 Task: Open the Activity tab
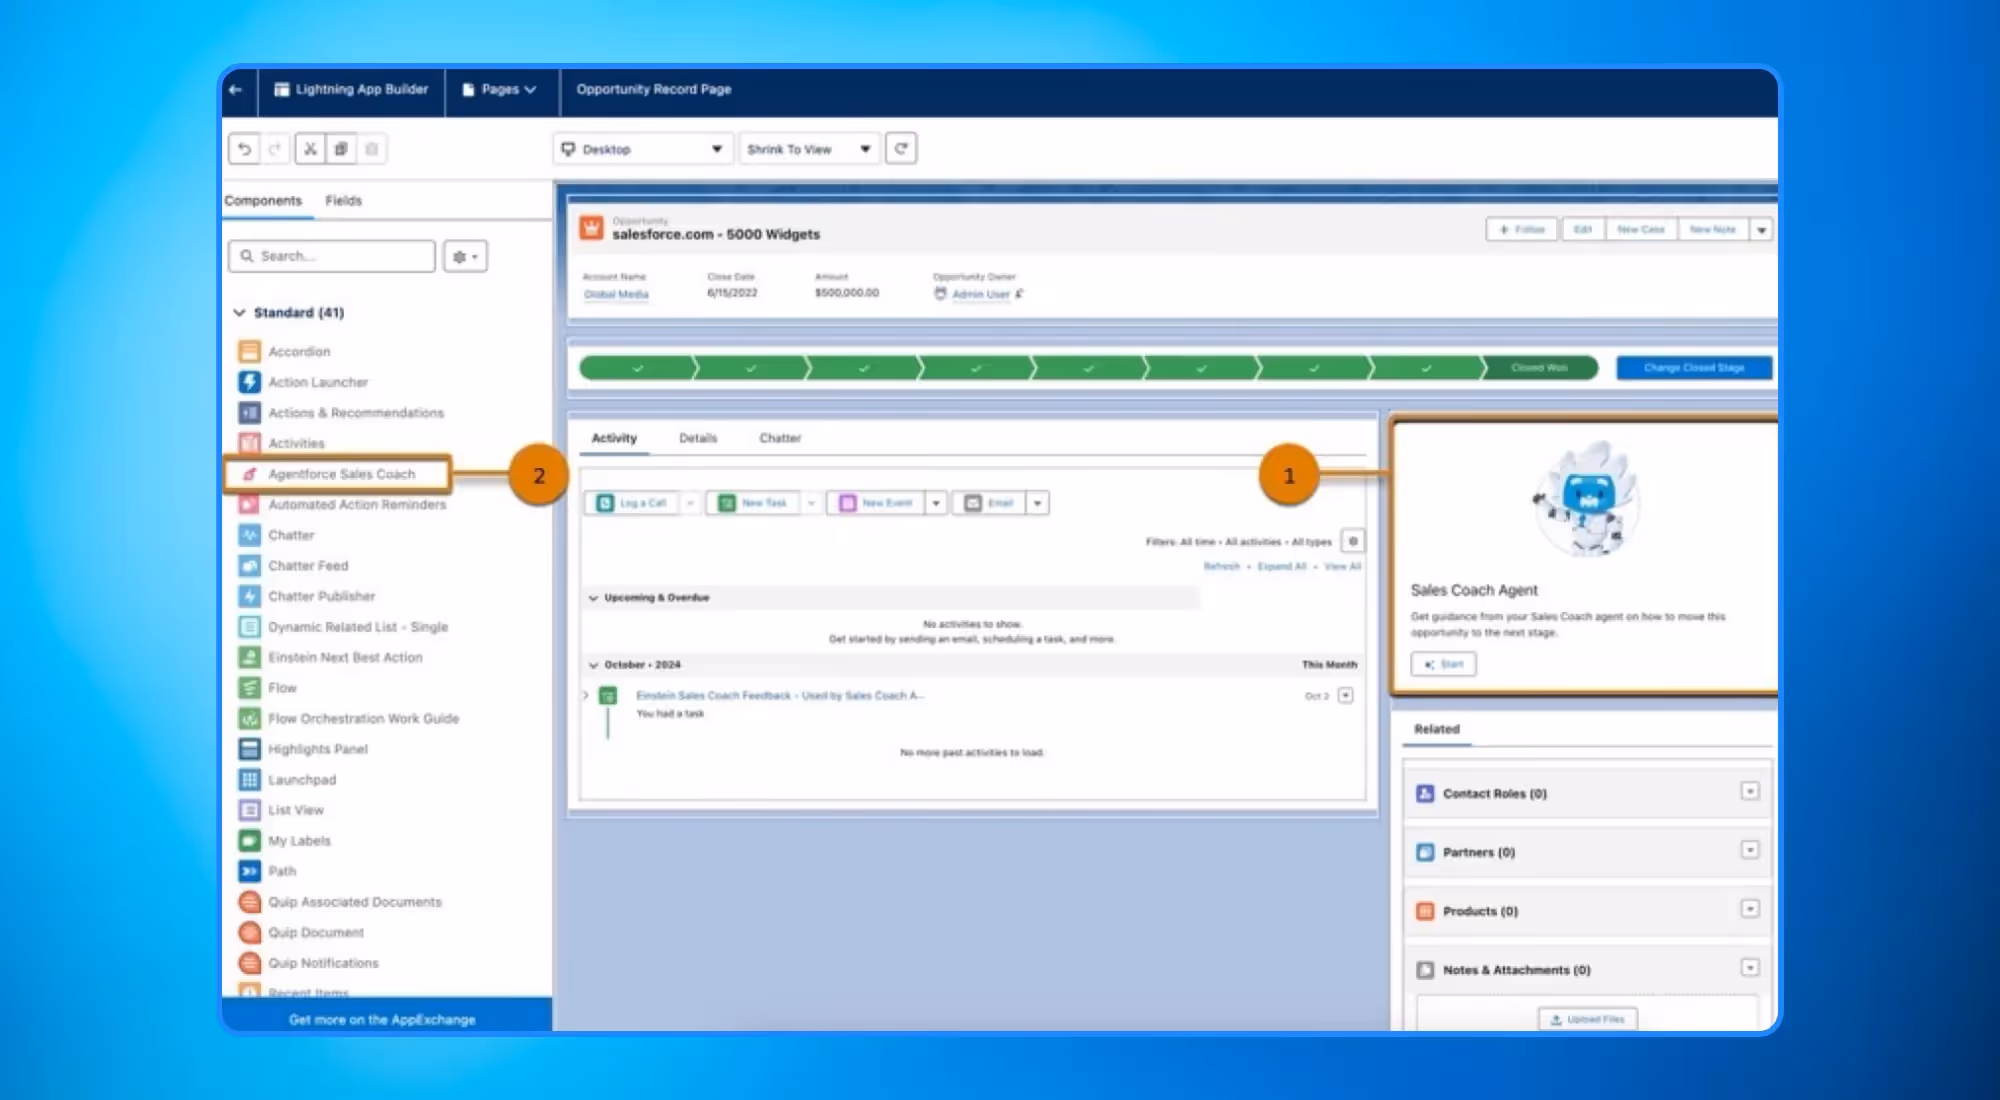(x=614, y=438)
